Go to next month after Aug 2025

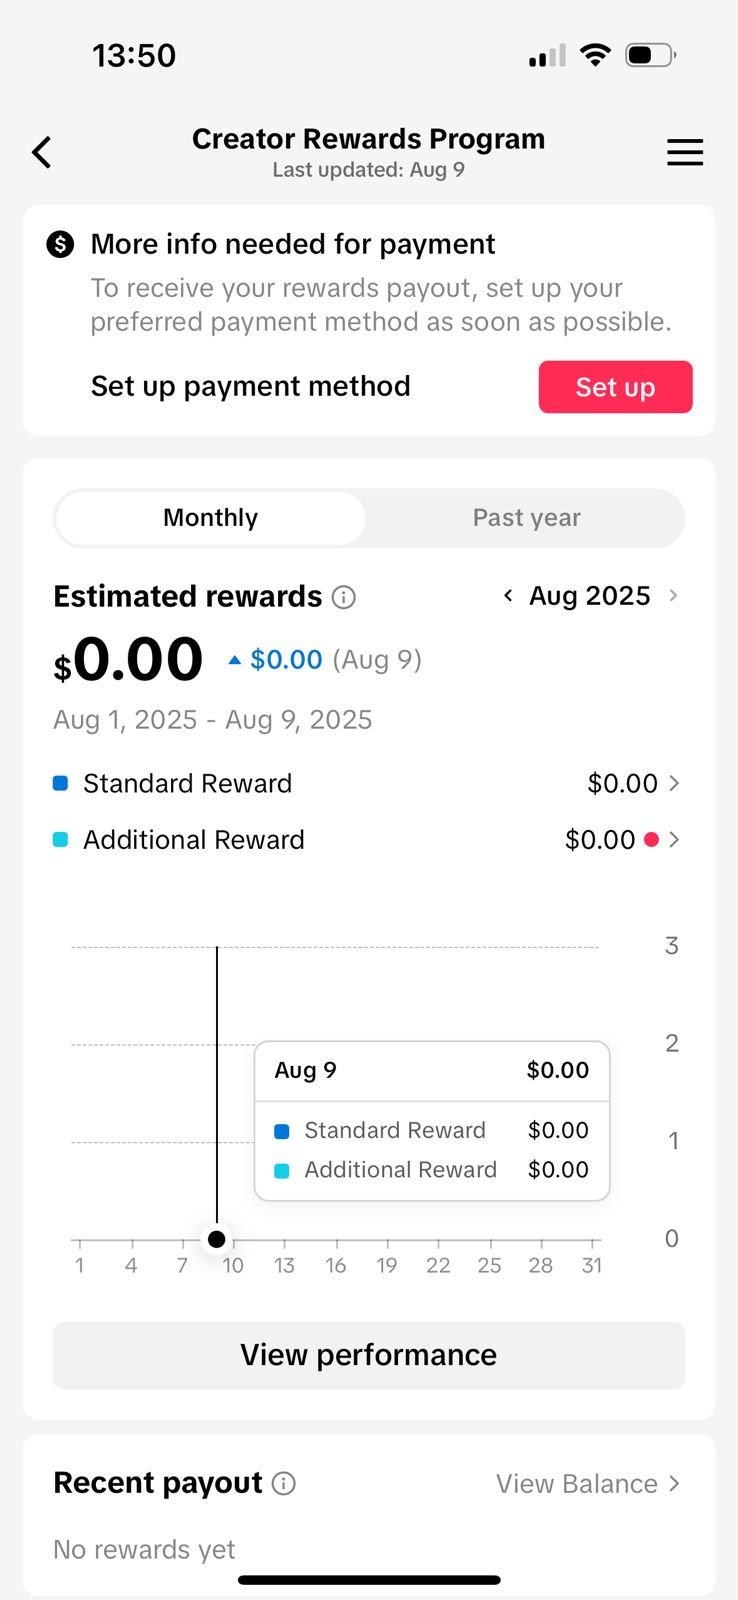click(x=673, y=596)
